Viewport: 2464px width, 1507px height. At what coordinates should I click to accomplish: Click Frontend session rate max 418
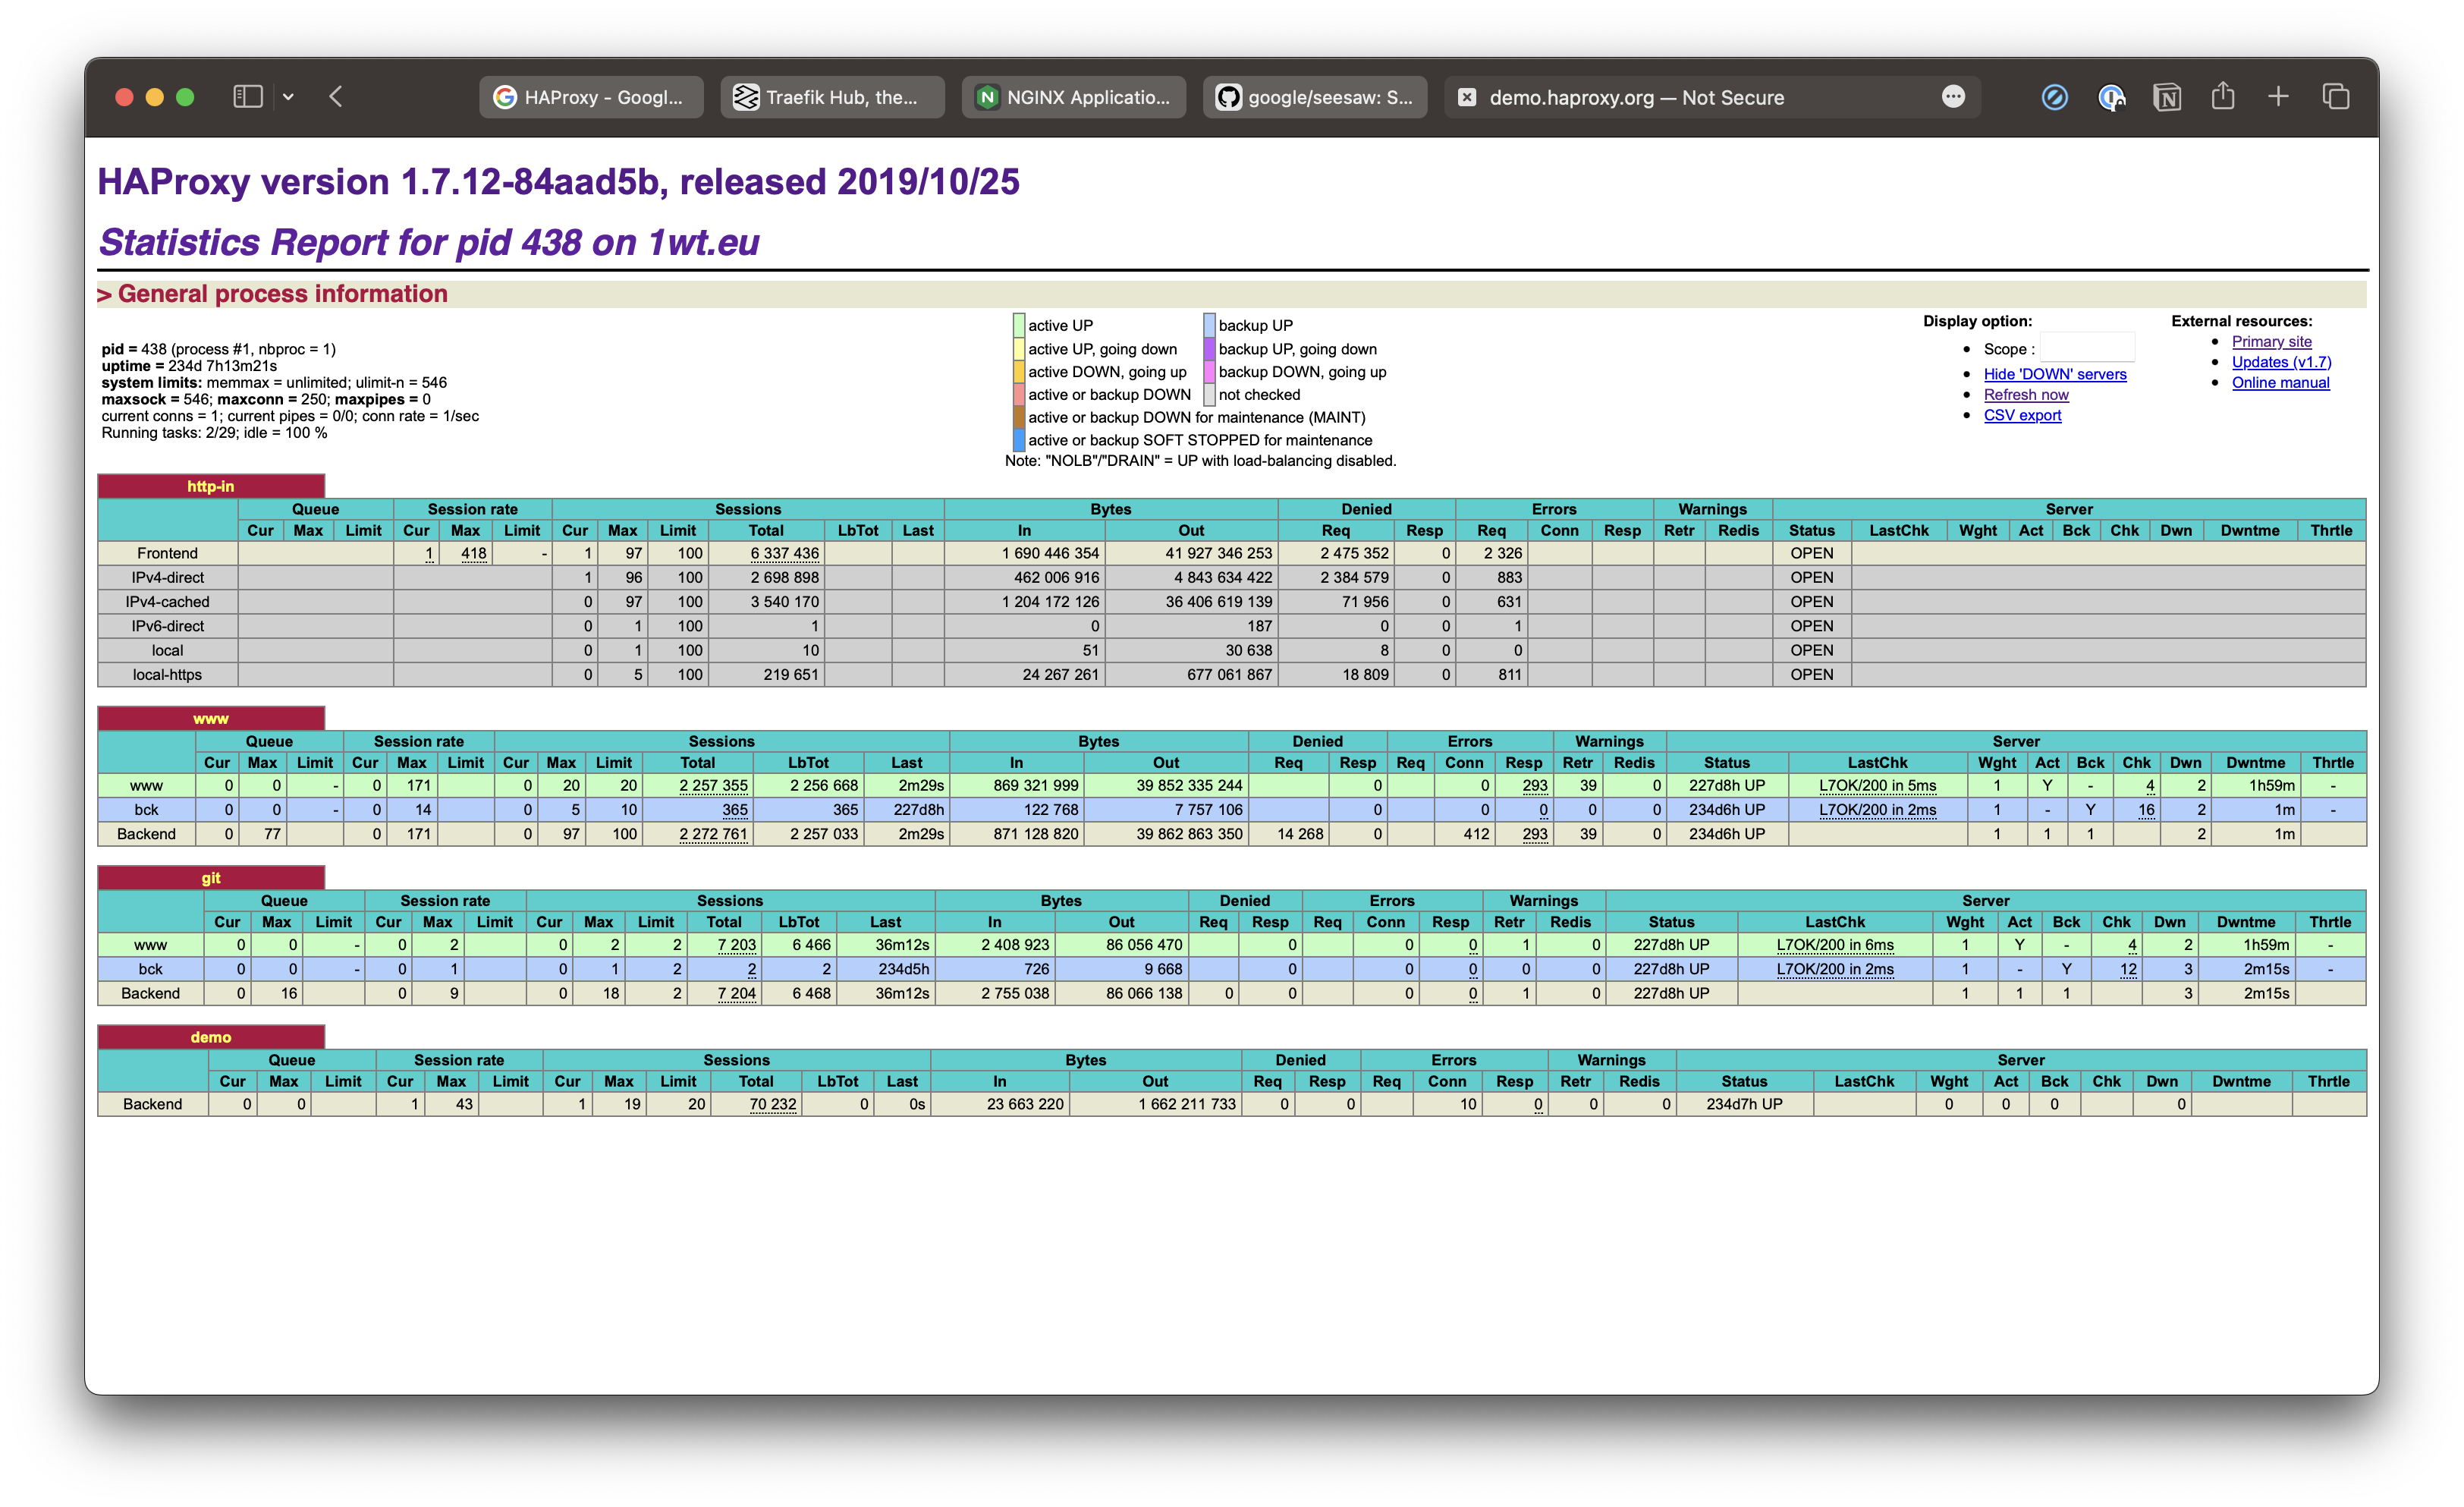473,553
